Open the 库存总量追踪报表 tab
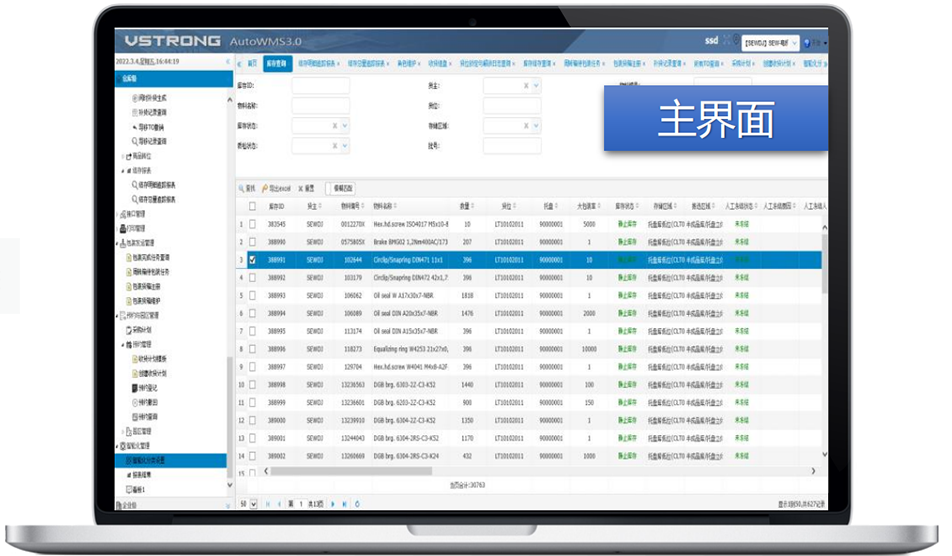Screen dimensions: 952x556 367,64
